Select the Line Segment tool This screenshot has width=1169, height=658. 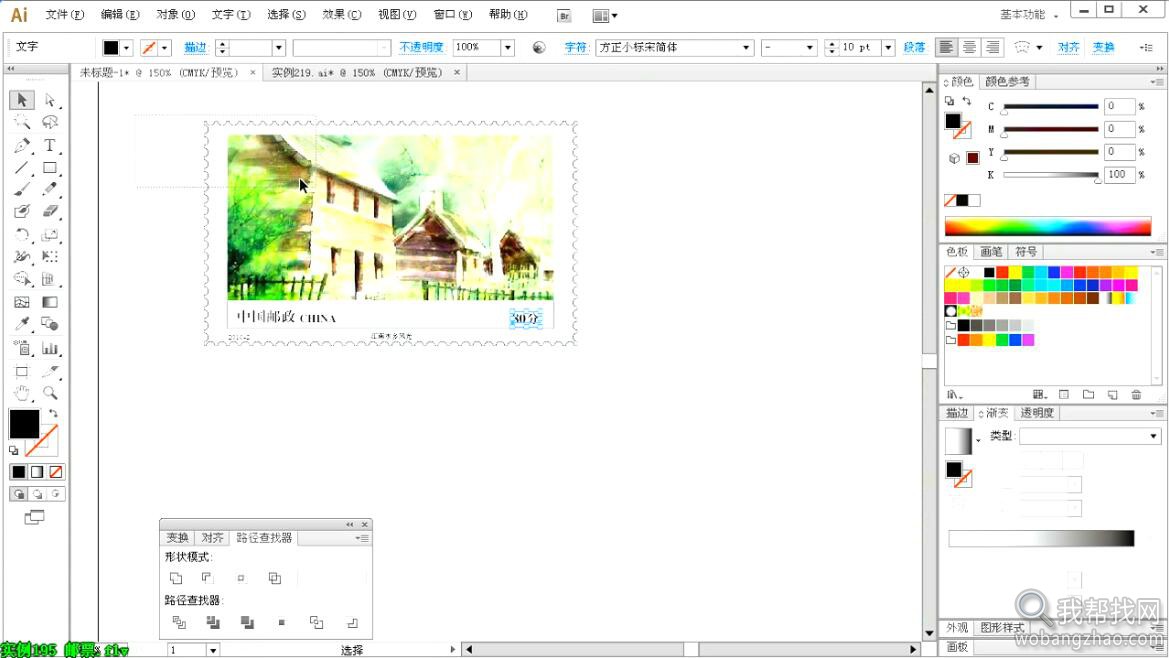tap(22, 168)
